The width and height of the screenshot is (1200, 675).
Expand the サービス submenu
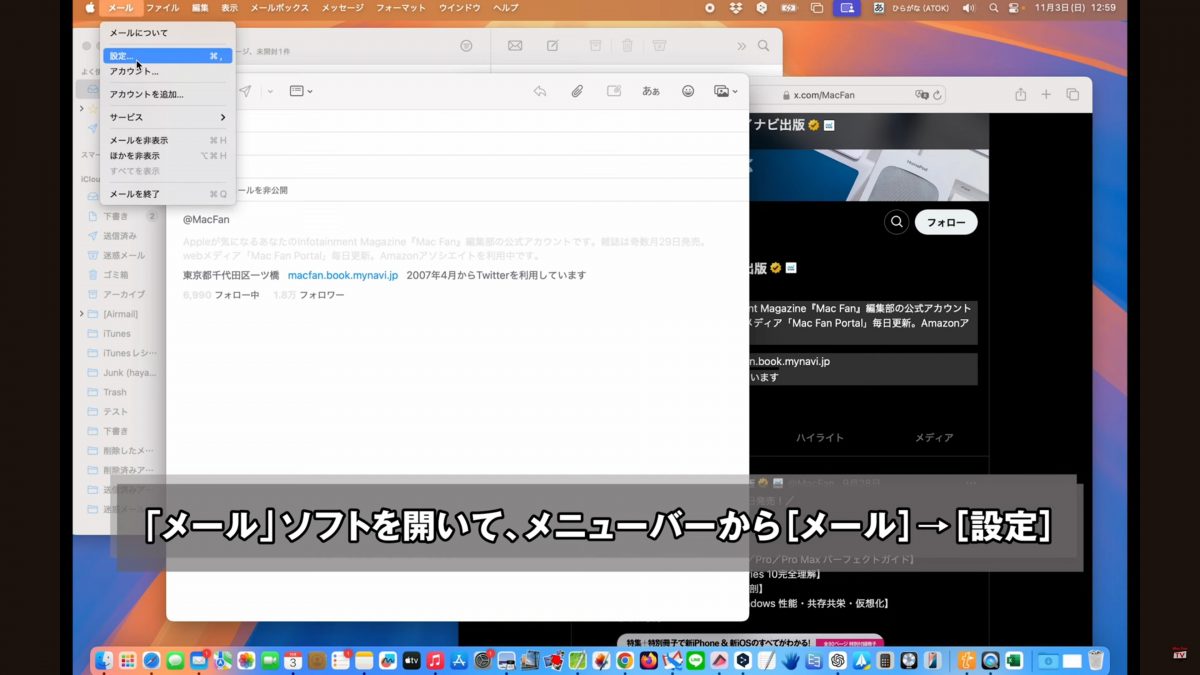168,117
